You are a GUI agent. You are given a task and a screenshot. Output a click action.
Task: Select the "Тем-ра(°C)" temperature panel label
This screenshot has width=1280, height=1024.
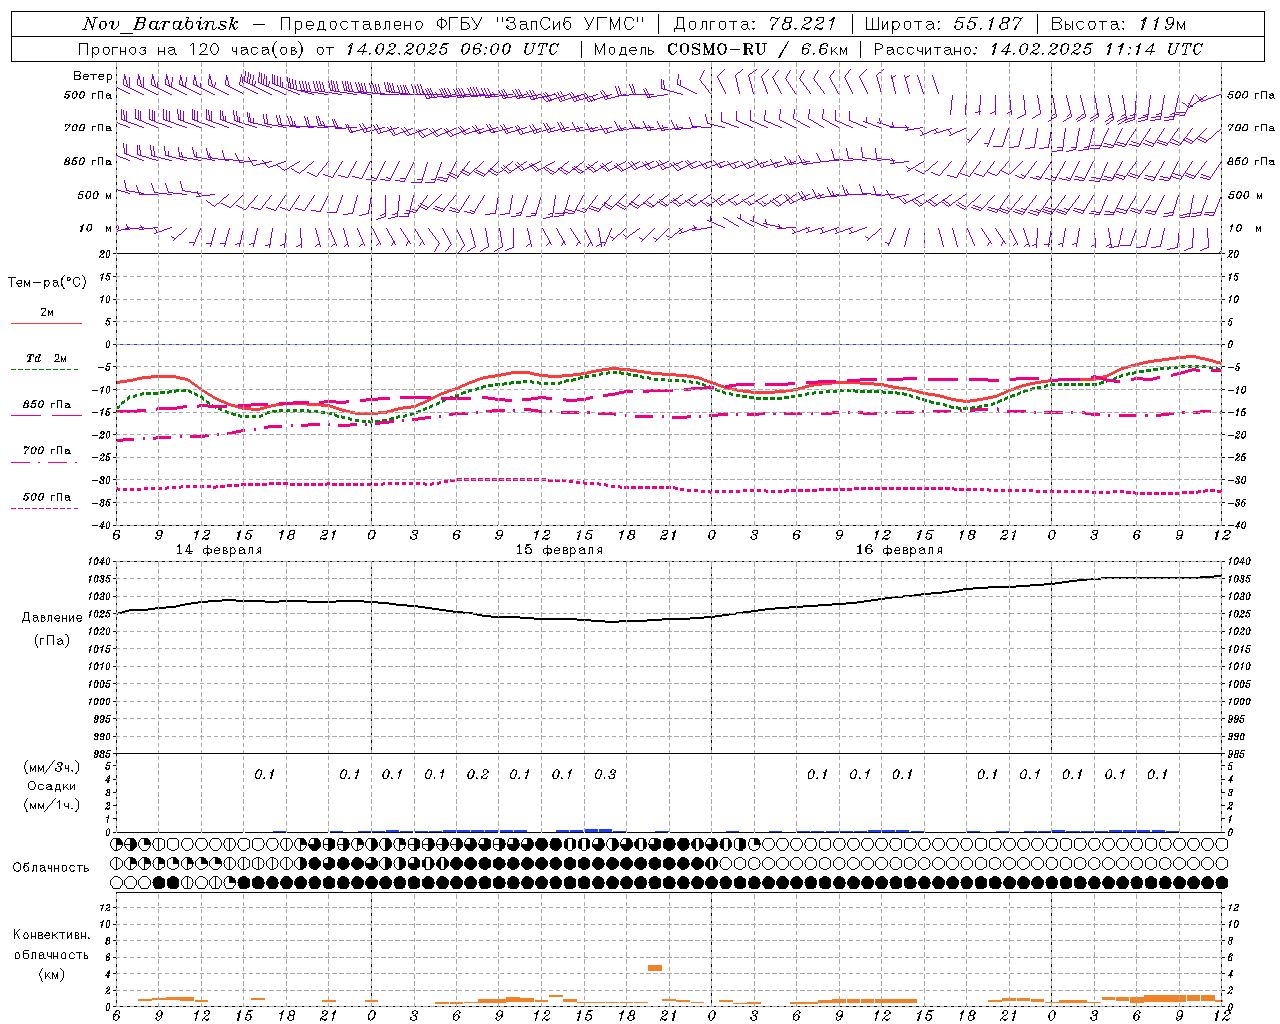click(x=47, y=283)
